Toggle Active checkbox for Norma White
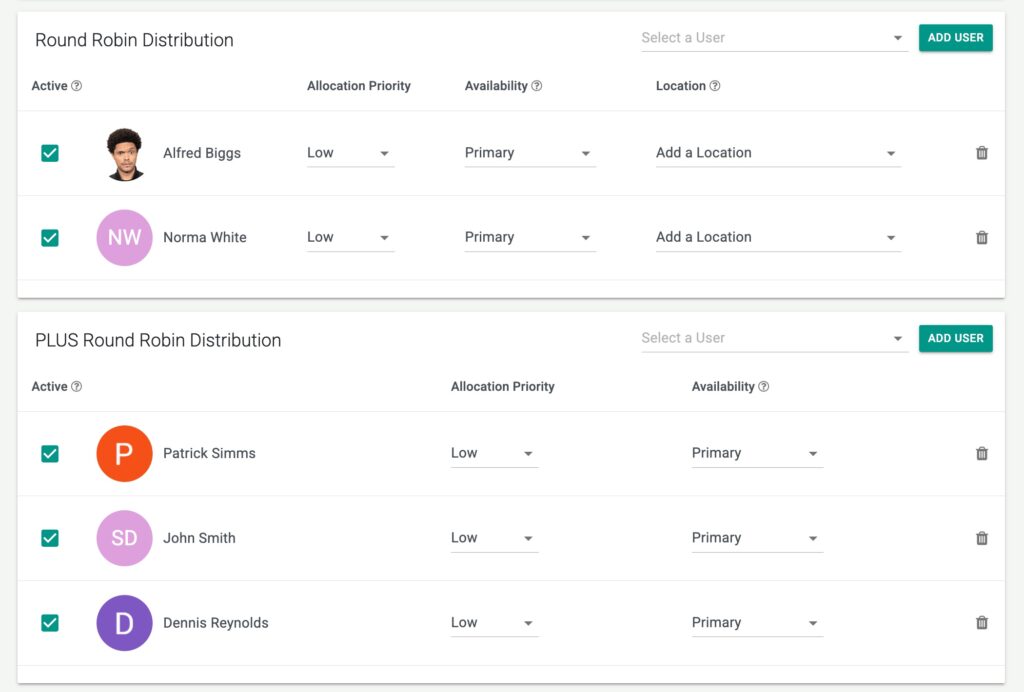This screenshot has height=692, width=1024. pyautogui.click(x=50, y=238)
